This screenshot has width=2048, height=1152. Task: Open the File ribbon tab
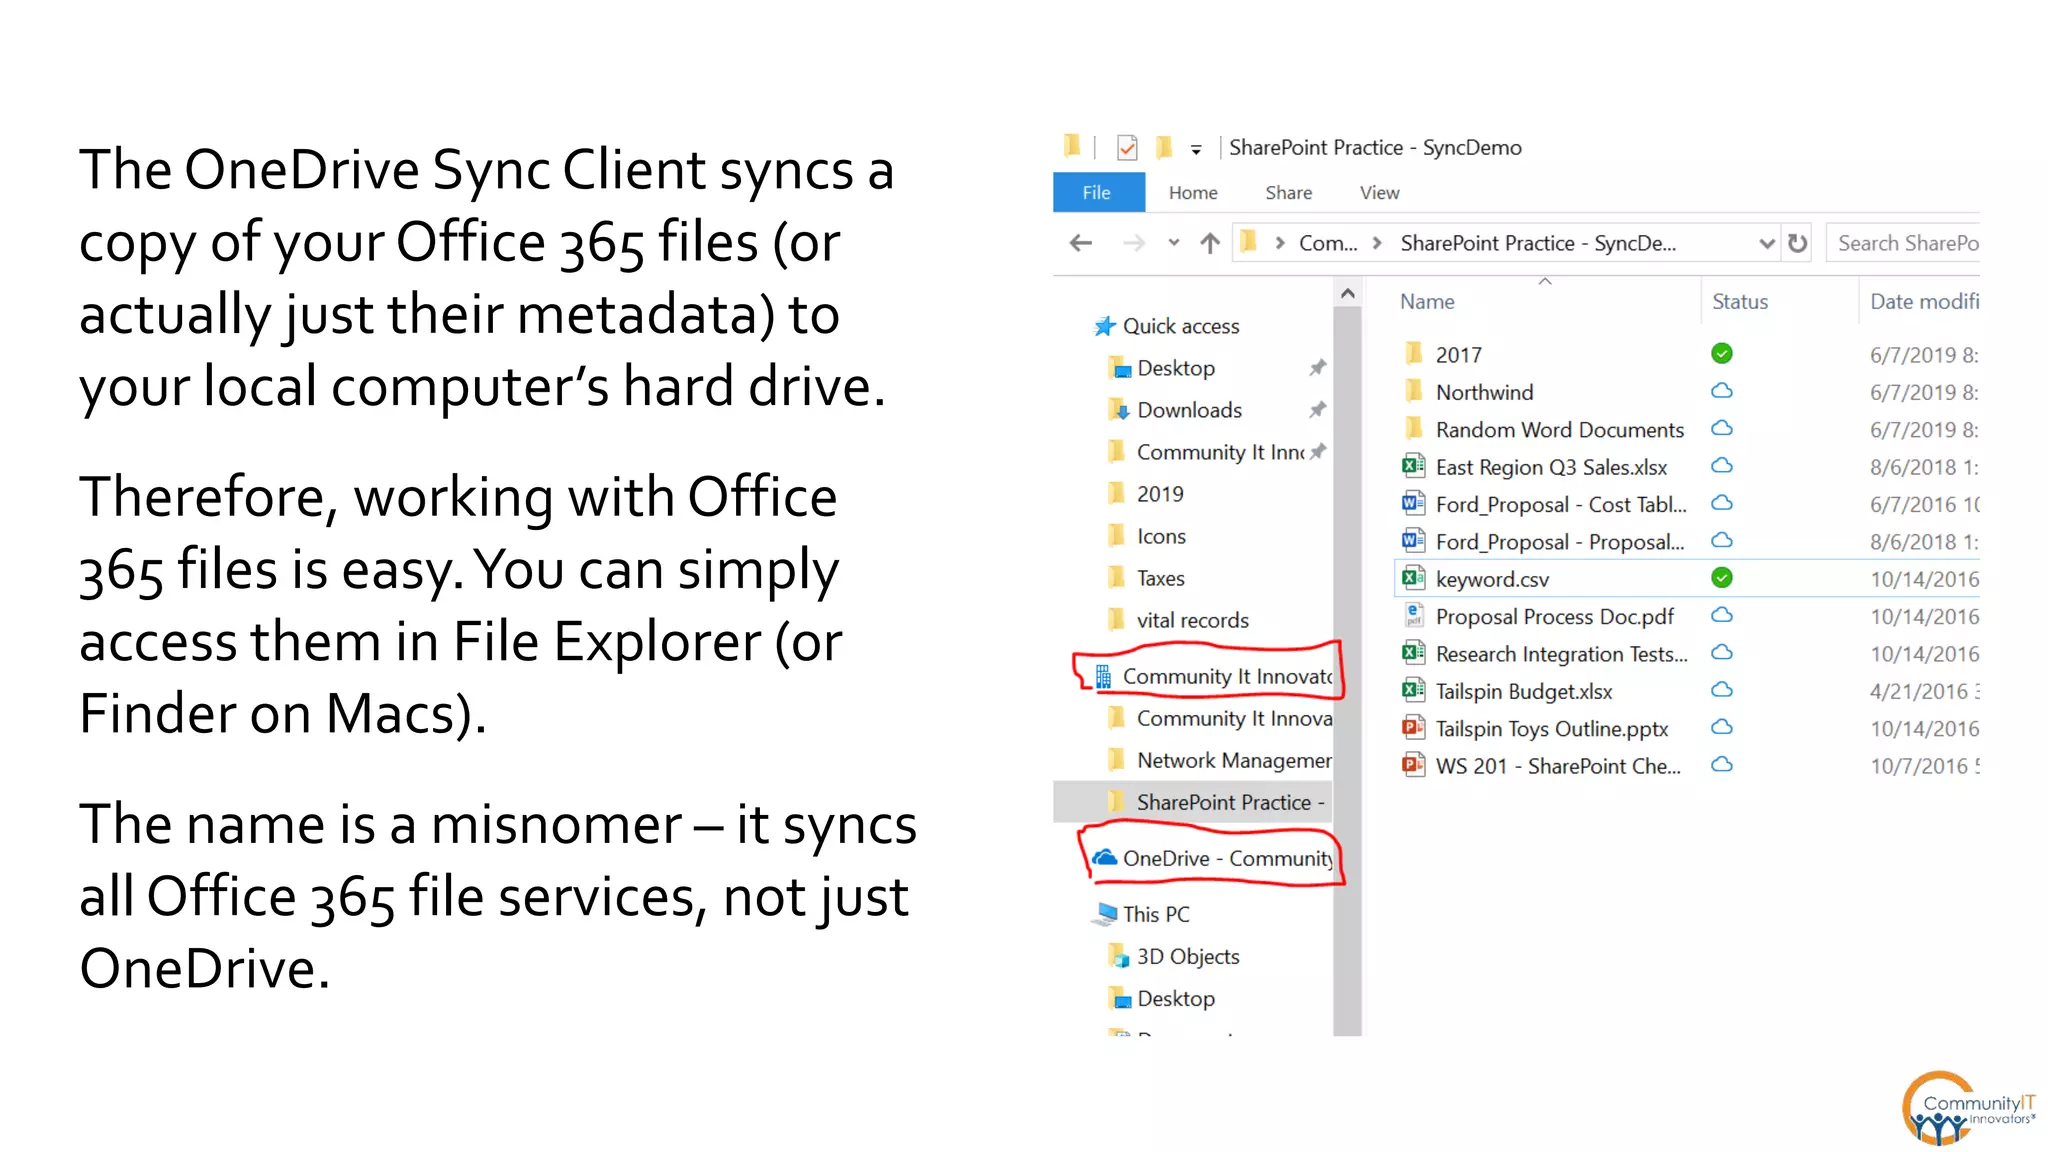(x=1098, y=192)
